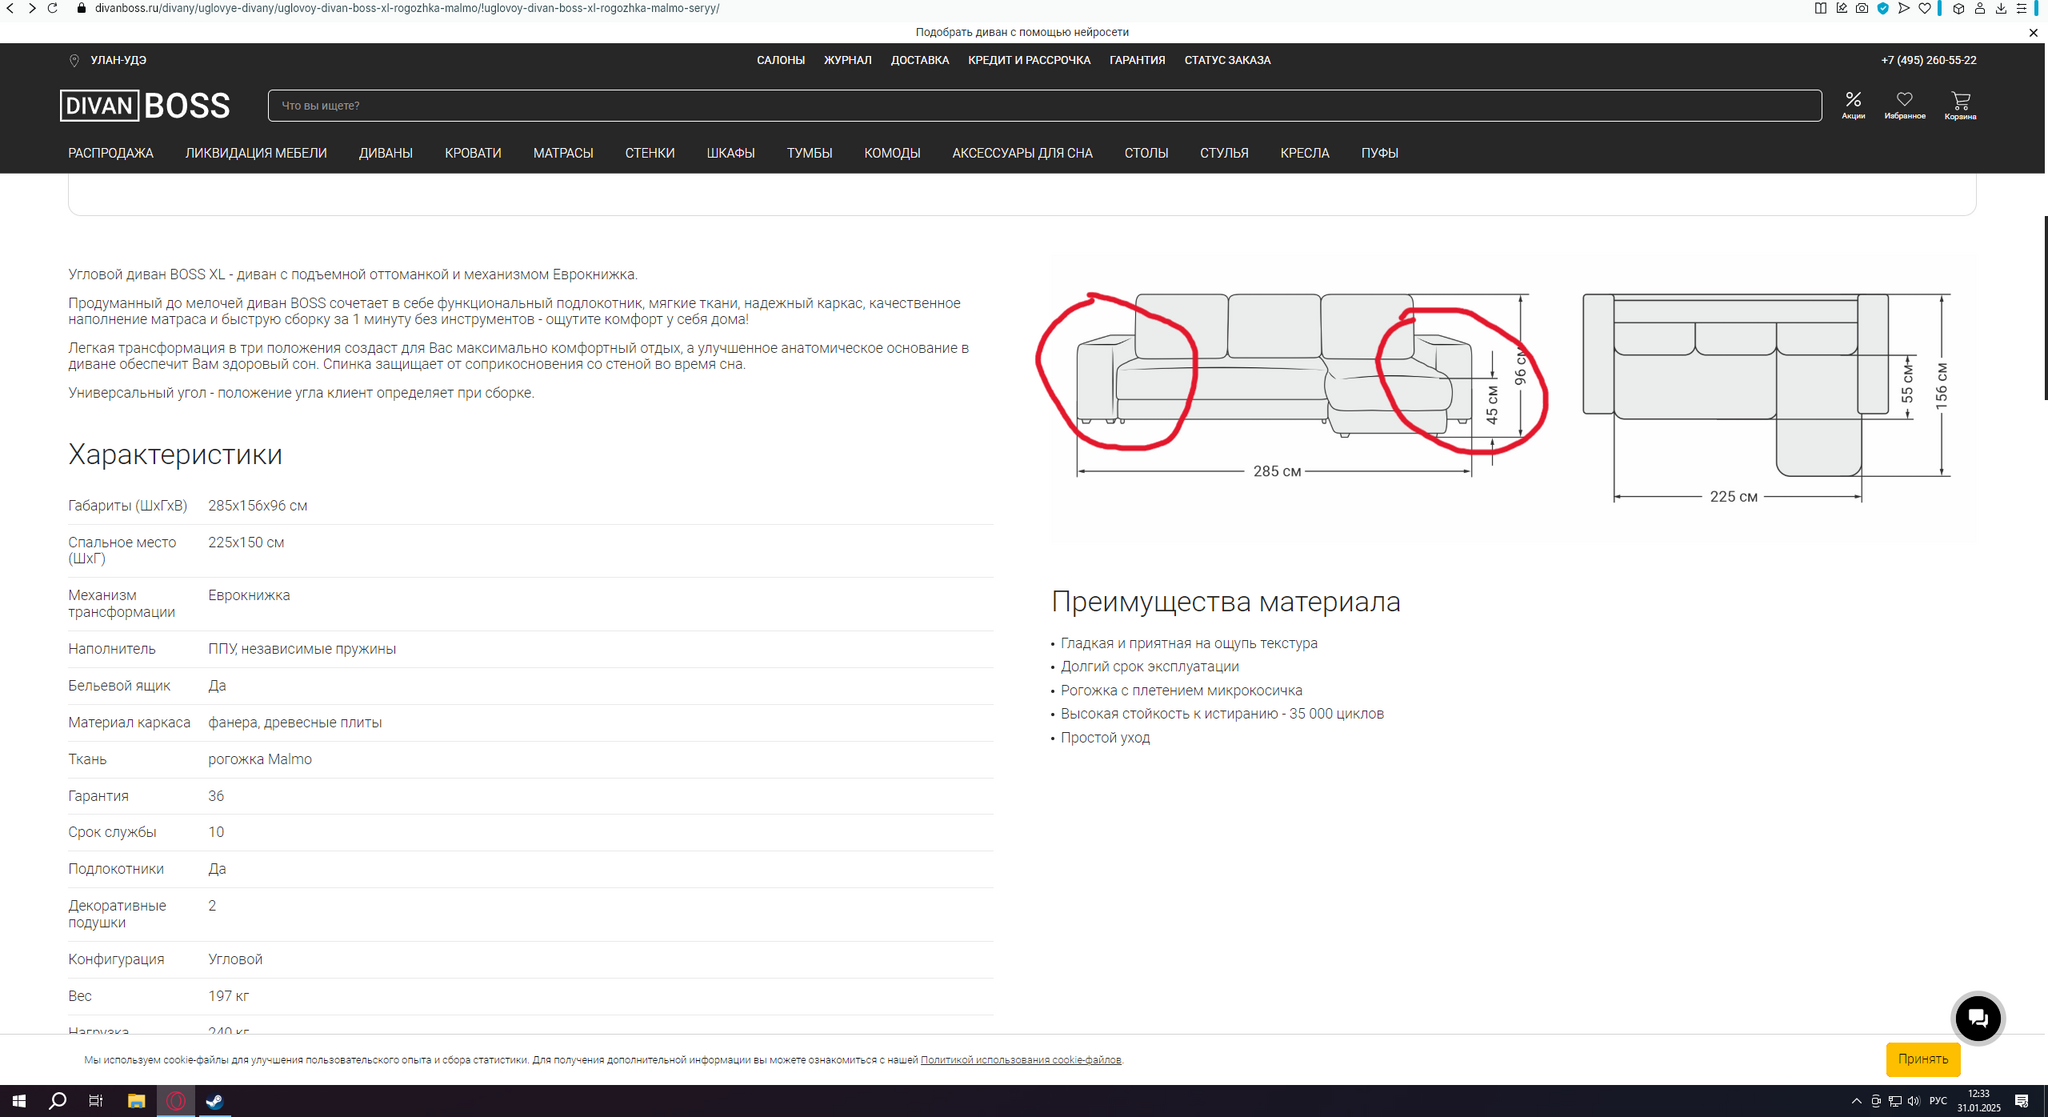Open the МАТРАСЫ catalog menu
Screen dimensions: 2048x1117
click(563, 153)
